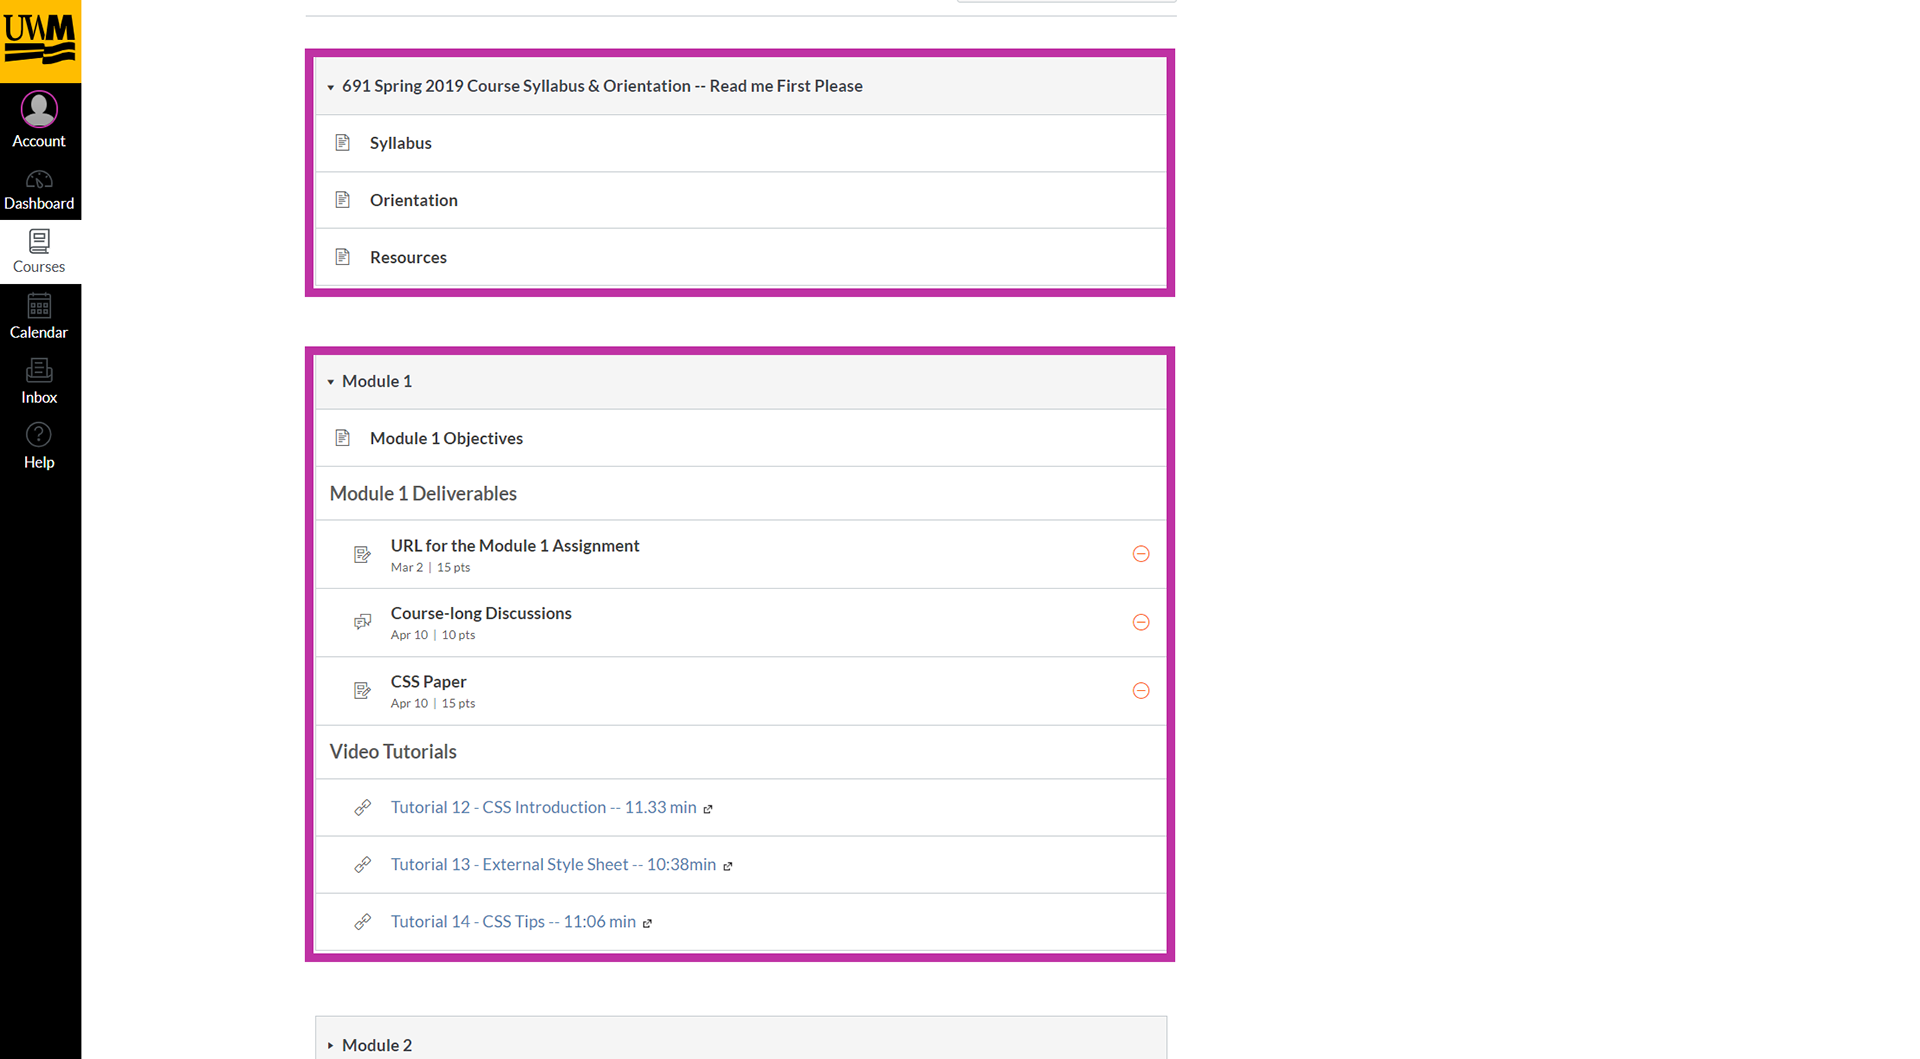
Task: Click external-link icon after Tutorial 12 title
Action: (x=708, y=809)
